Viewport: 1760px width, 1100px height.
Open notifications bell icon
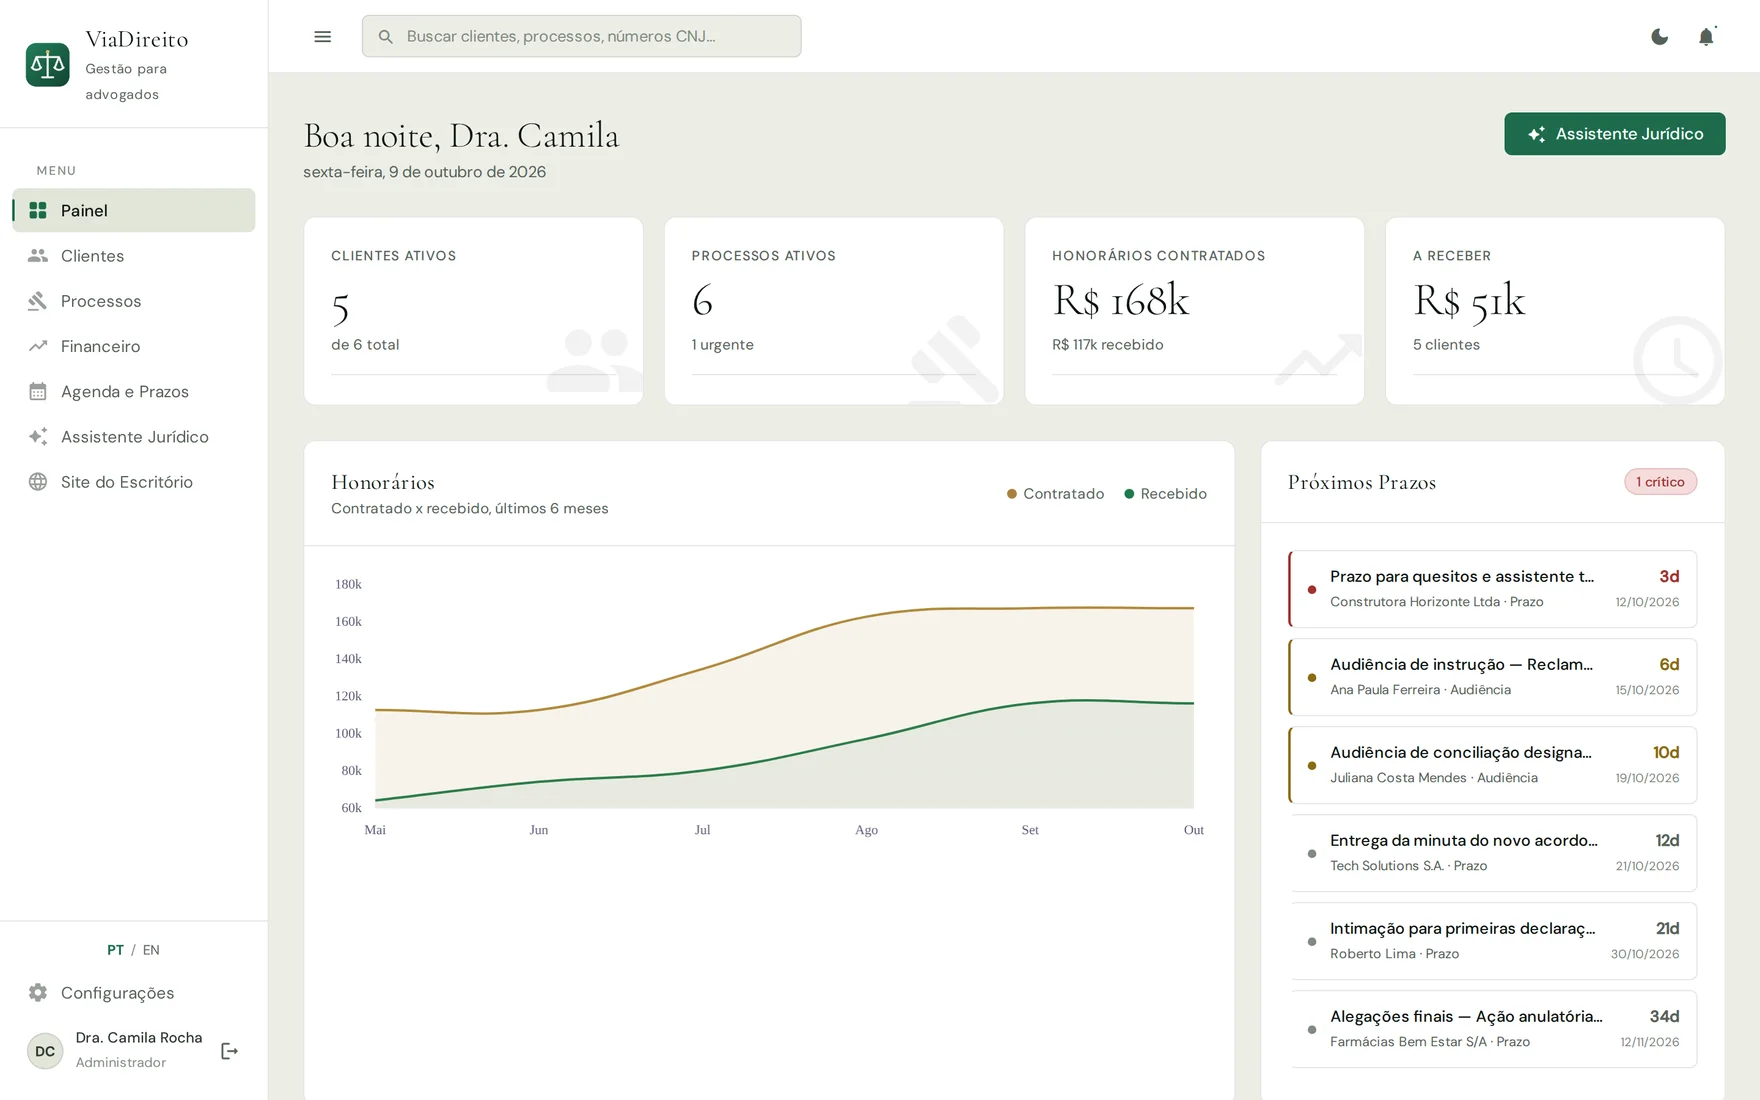(x=1706, y=37)
